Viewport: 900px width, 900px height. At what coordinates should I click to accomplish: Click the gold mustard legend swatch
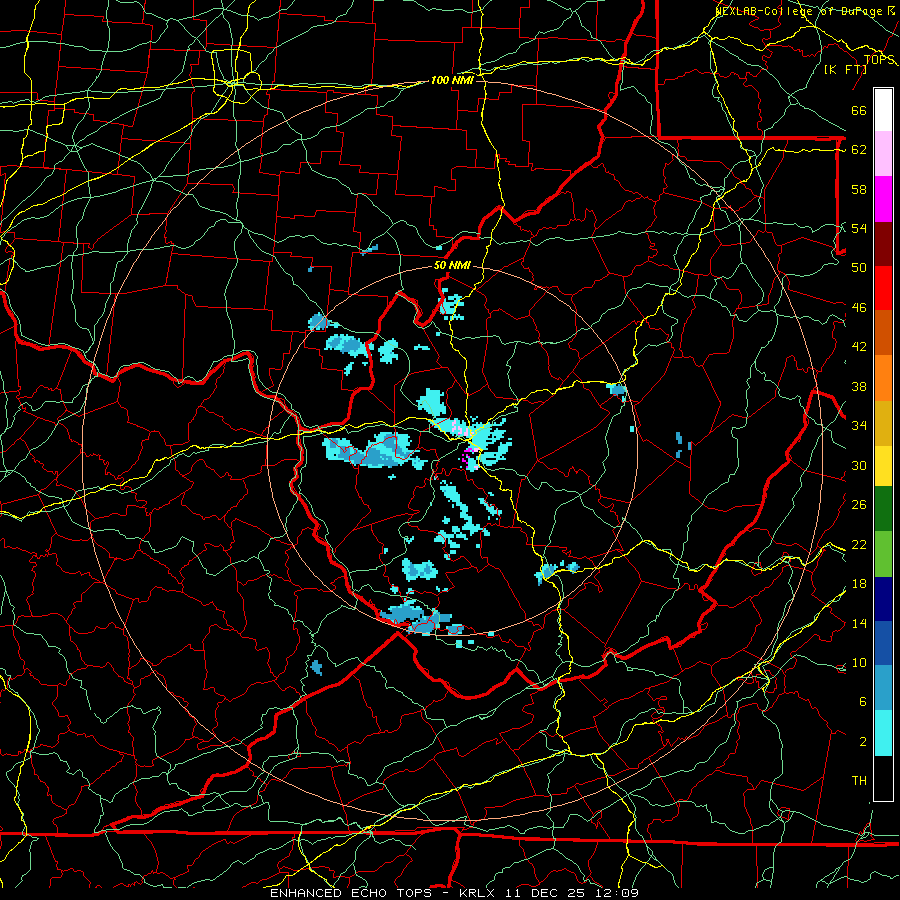coord(883,422)
